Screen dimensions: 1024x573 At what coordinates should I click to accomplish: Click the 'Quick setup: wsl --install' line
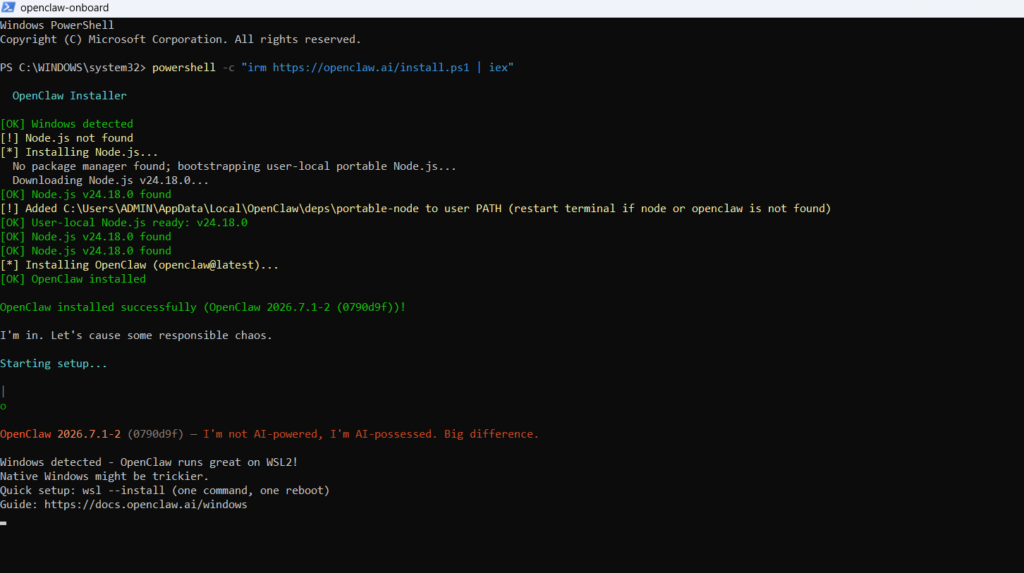point(165,491)
